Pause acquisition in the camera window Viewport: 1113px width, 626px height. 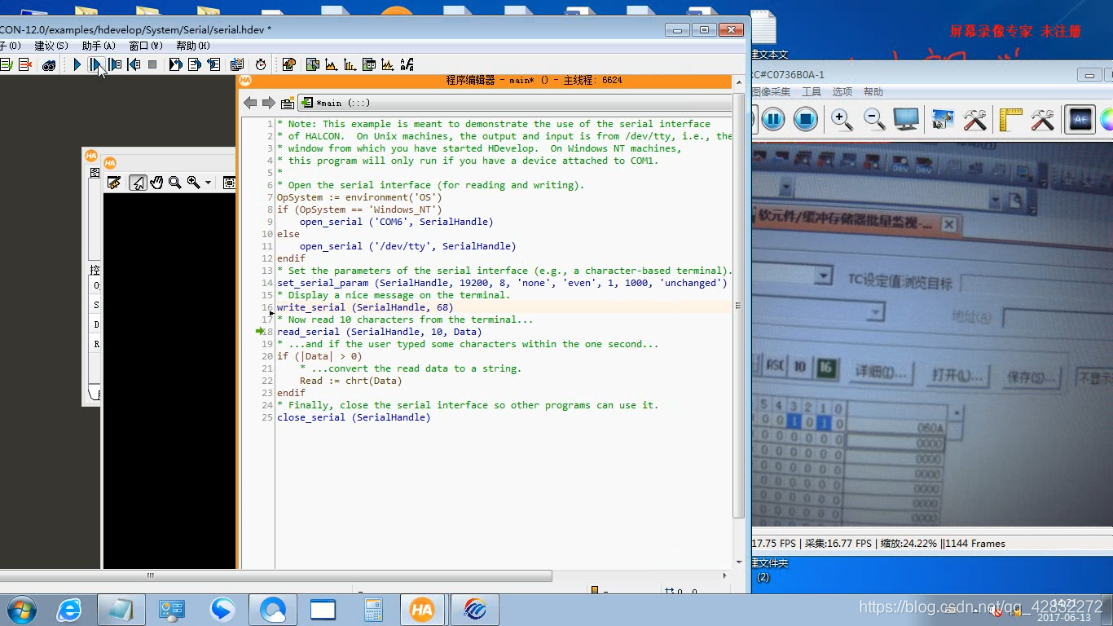click(x=773, y=119)
